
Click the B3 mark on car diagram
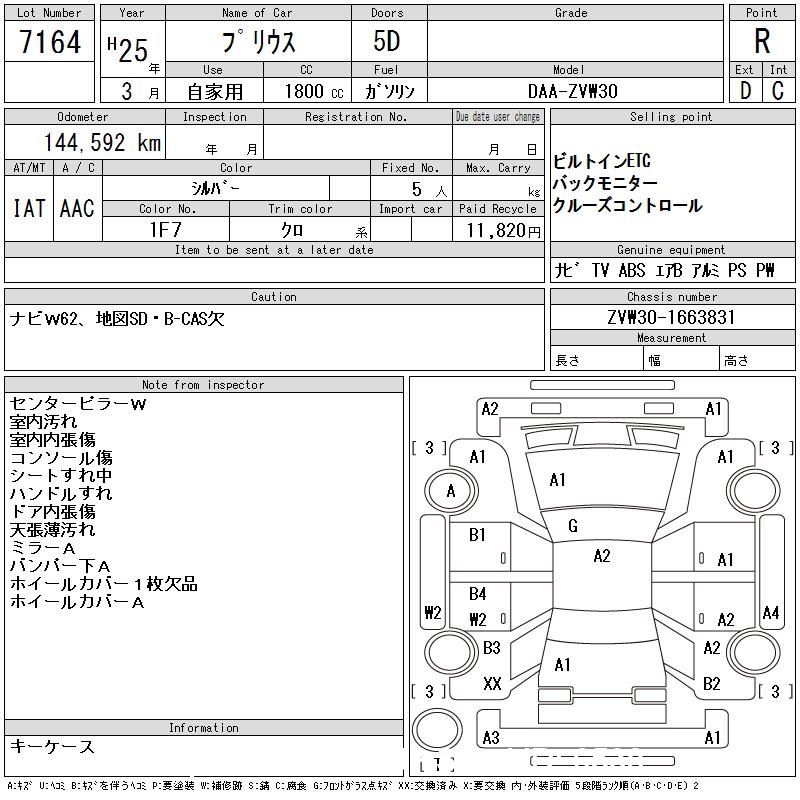pos(492,648)
